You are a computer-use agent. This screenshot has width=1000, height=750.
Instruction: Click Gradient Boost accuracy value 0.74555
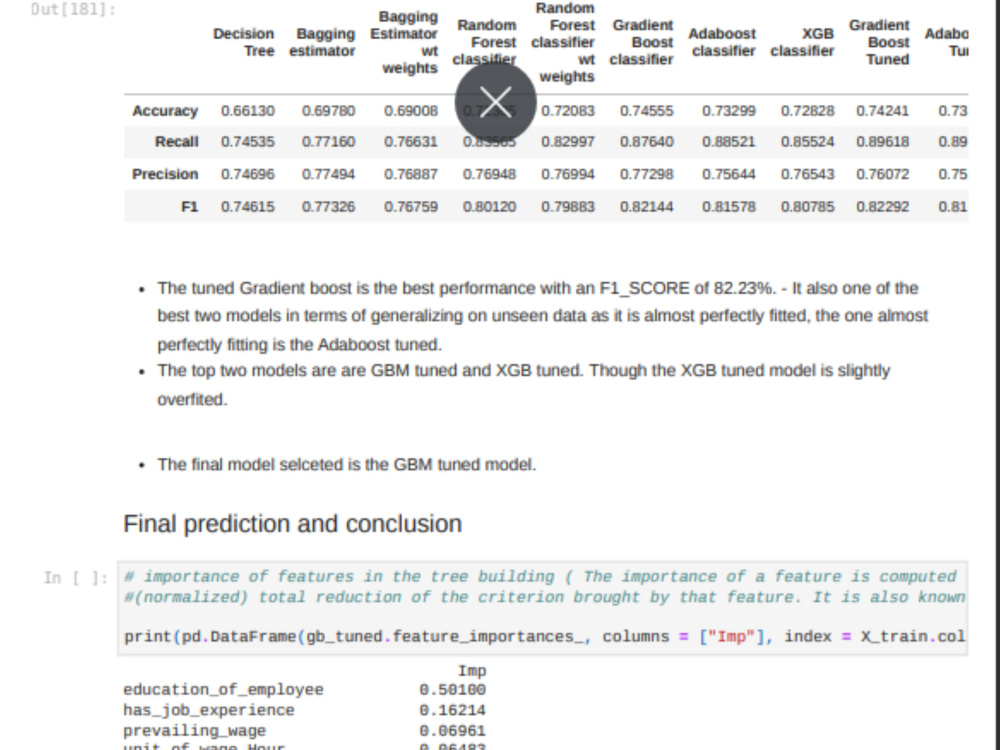pyautogui.click(x=647, y=111)
